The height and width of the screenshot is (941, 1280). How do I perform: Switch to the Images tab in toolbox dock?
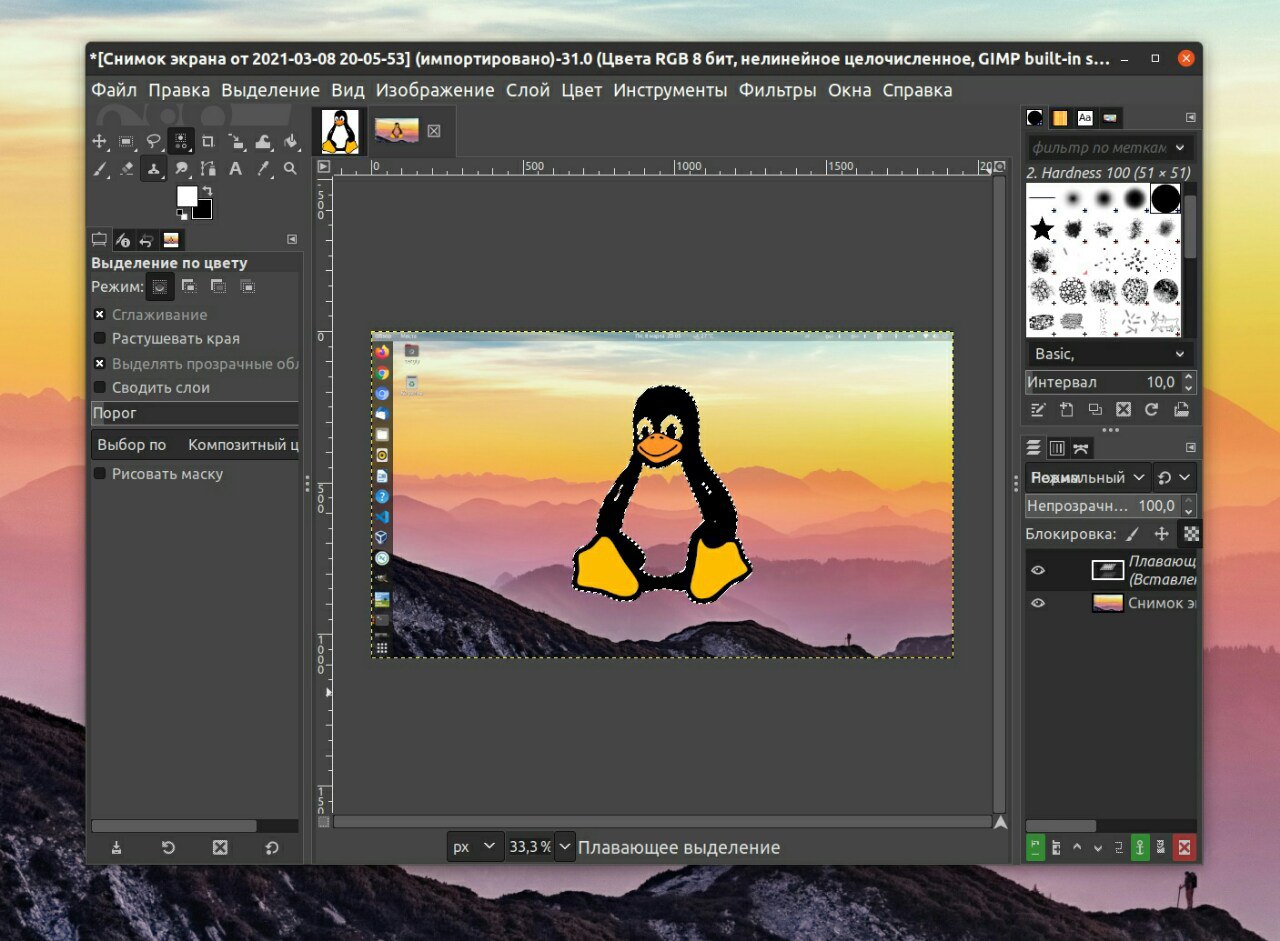171,239
